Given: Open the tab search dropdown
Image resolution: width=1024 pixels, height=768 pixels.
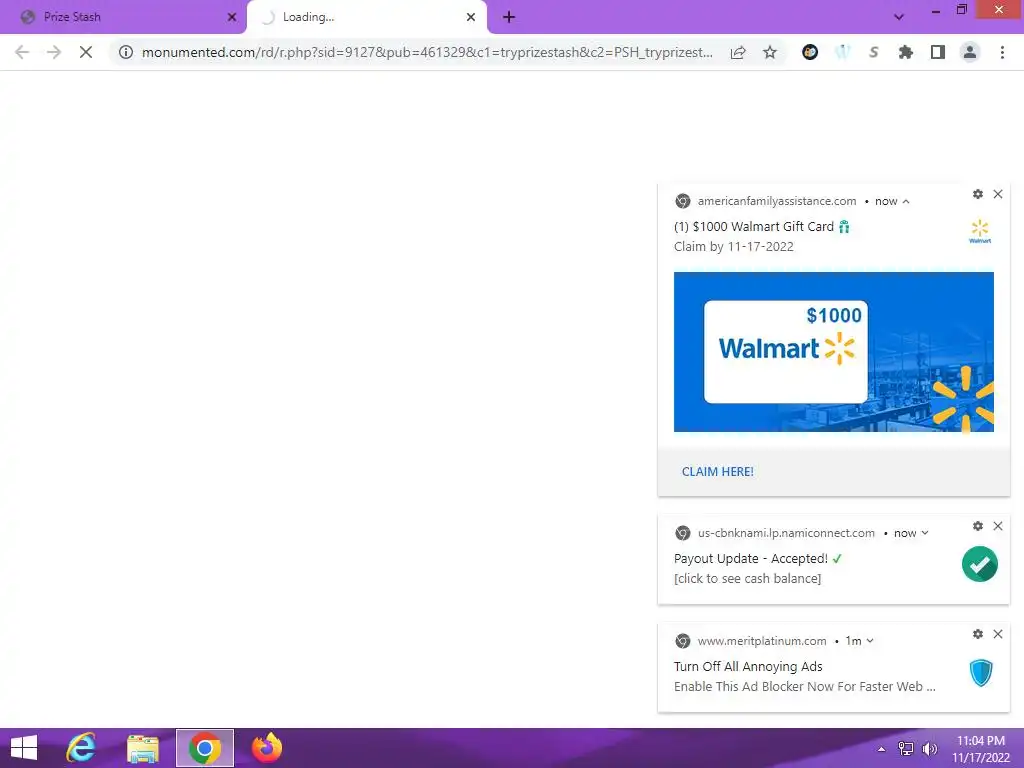Looking at the screenshot, I should [x=899, y=17].
